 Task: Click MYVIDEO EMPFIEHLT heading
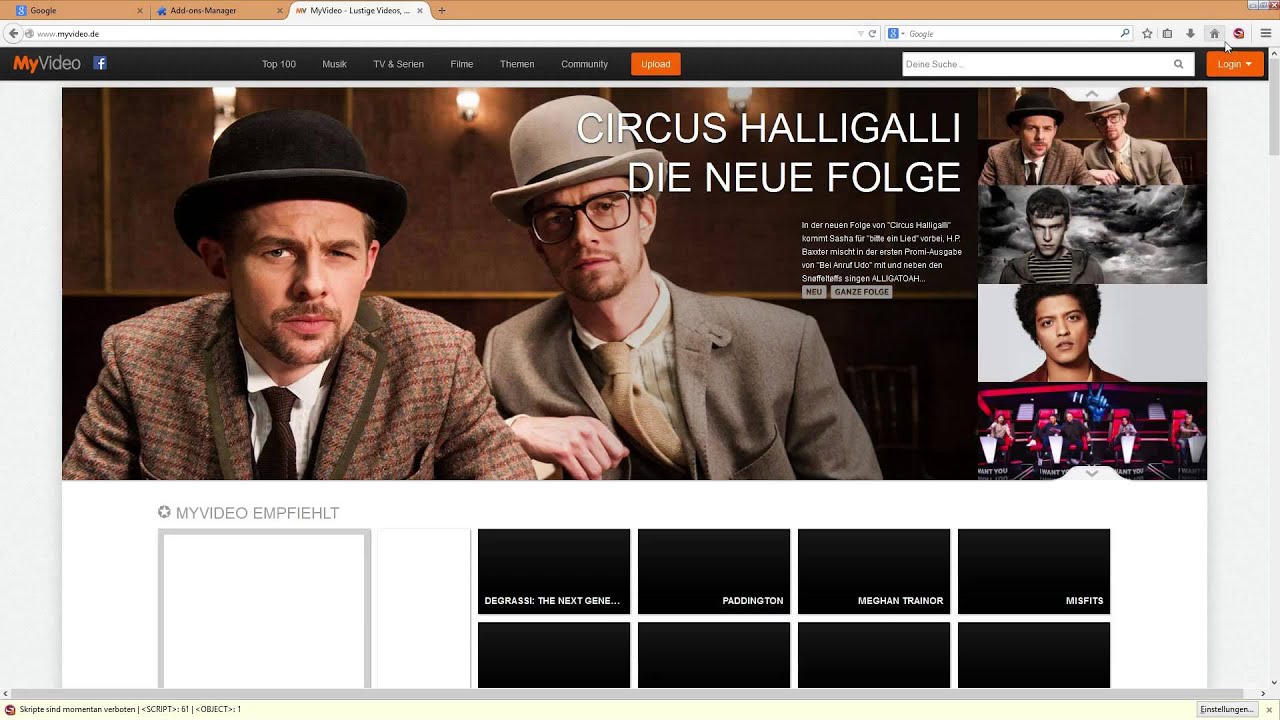(x=257, y=513)
